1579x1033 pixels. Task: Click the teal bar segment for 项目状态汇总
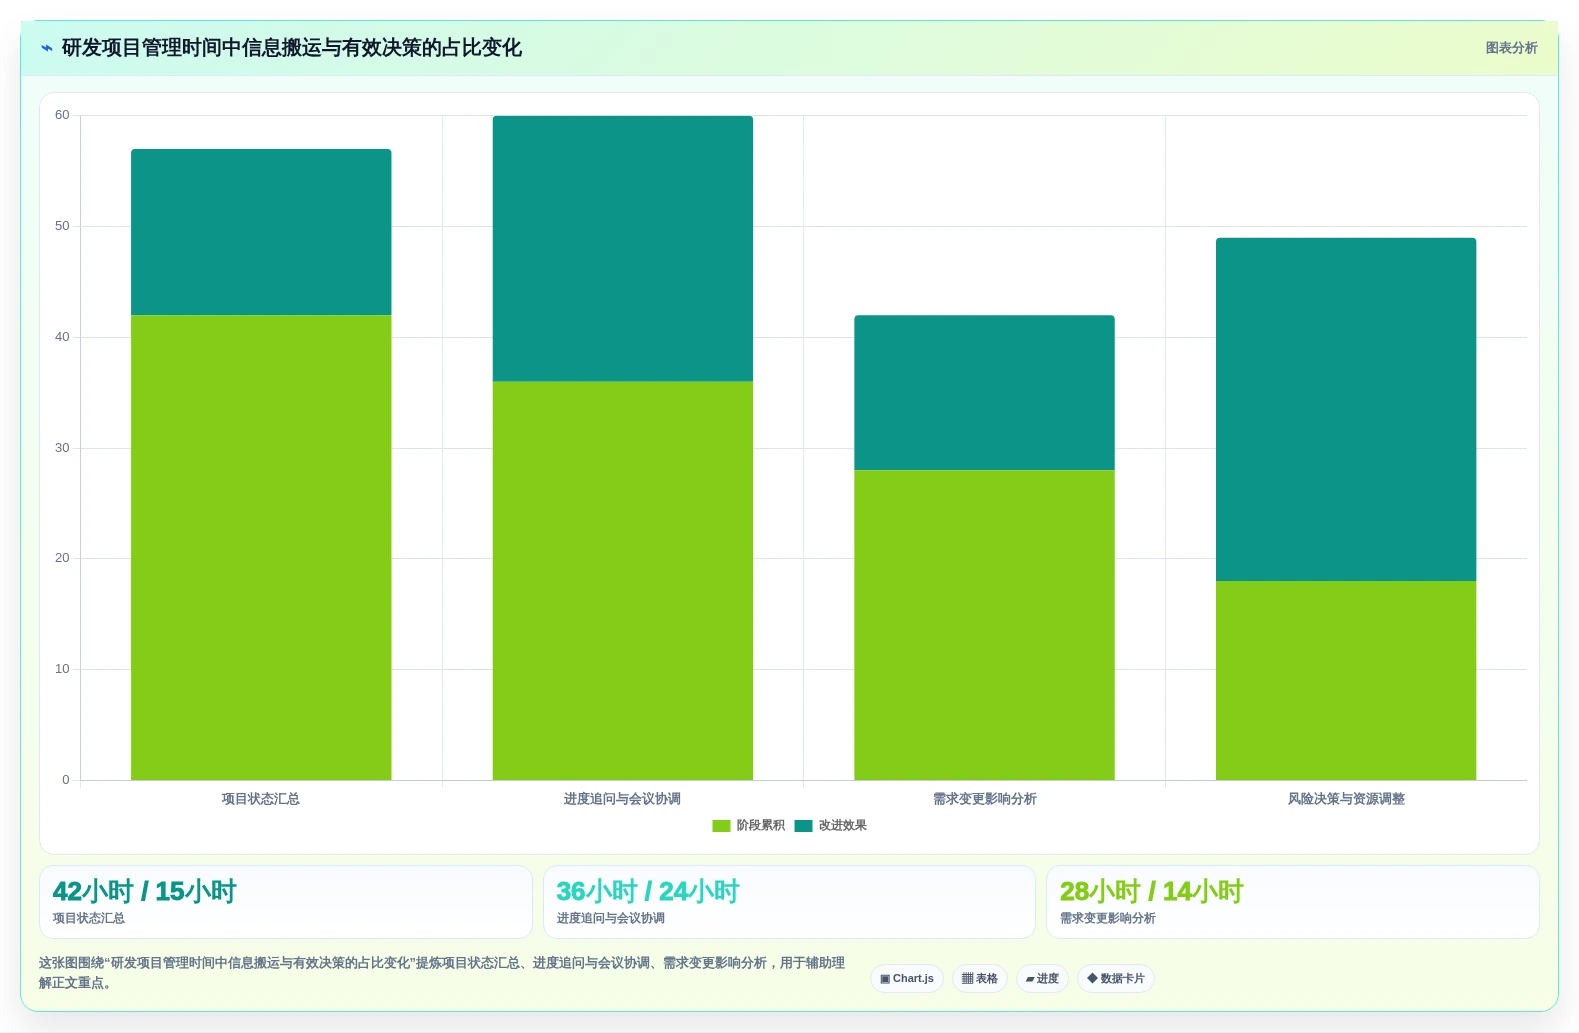261,232
